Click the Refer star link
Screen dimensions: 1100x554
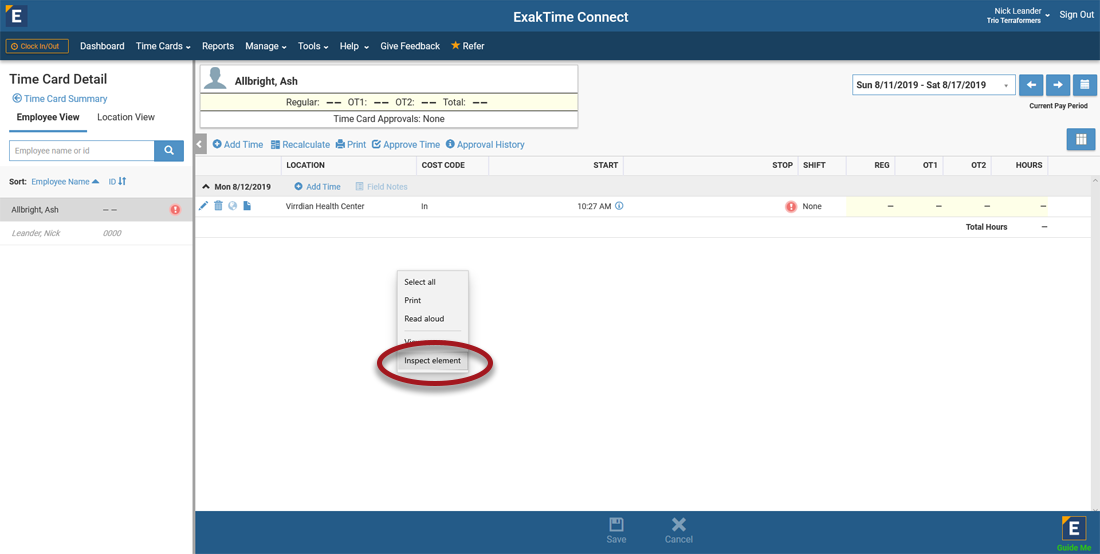467,46
